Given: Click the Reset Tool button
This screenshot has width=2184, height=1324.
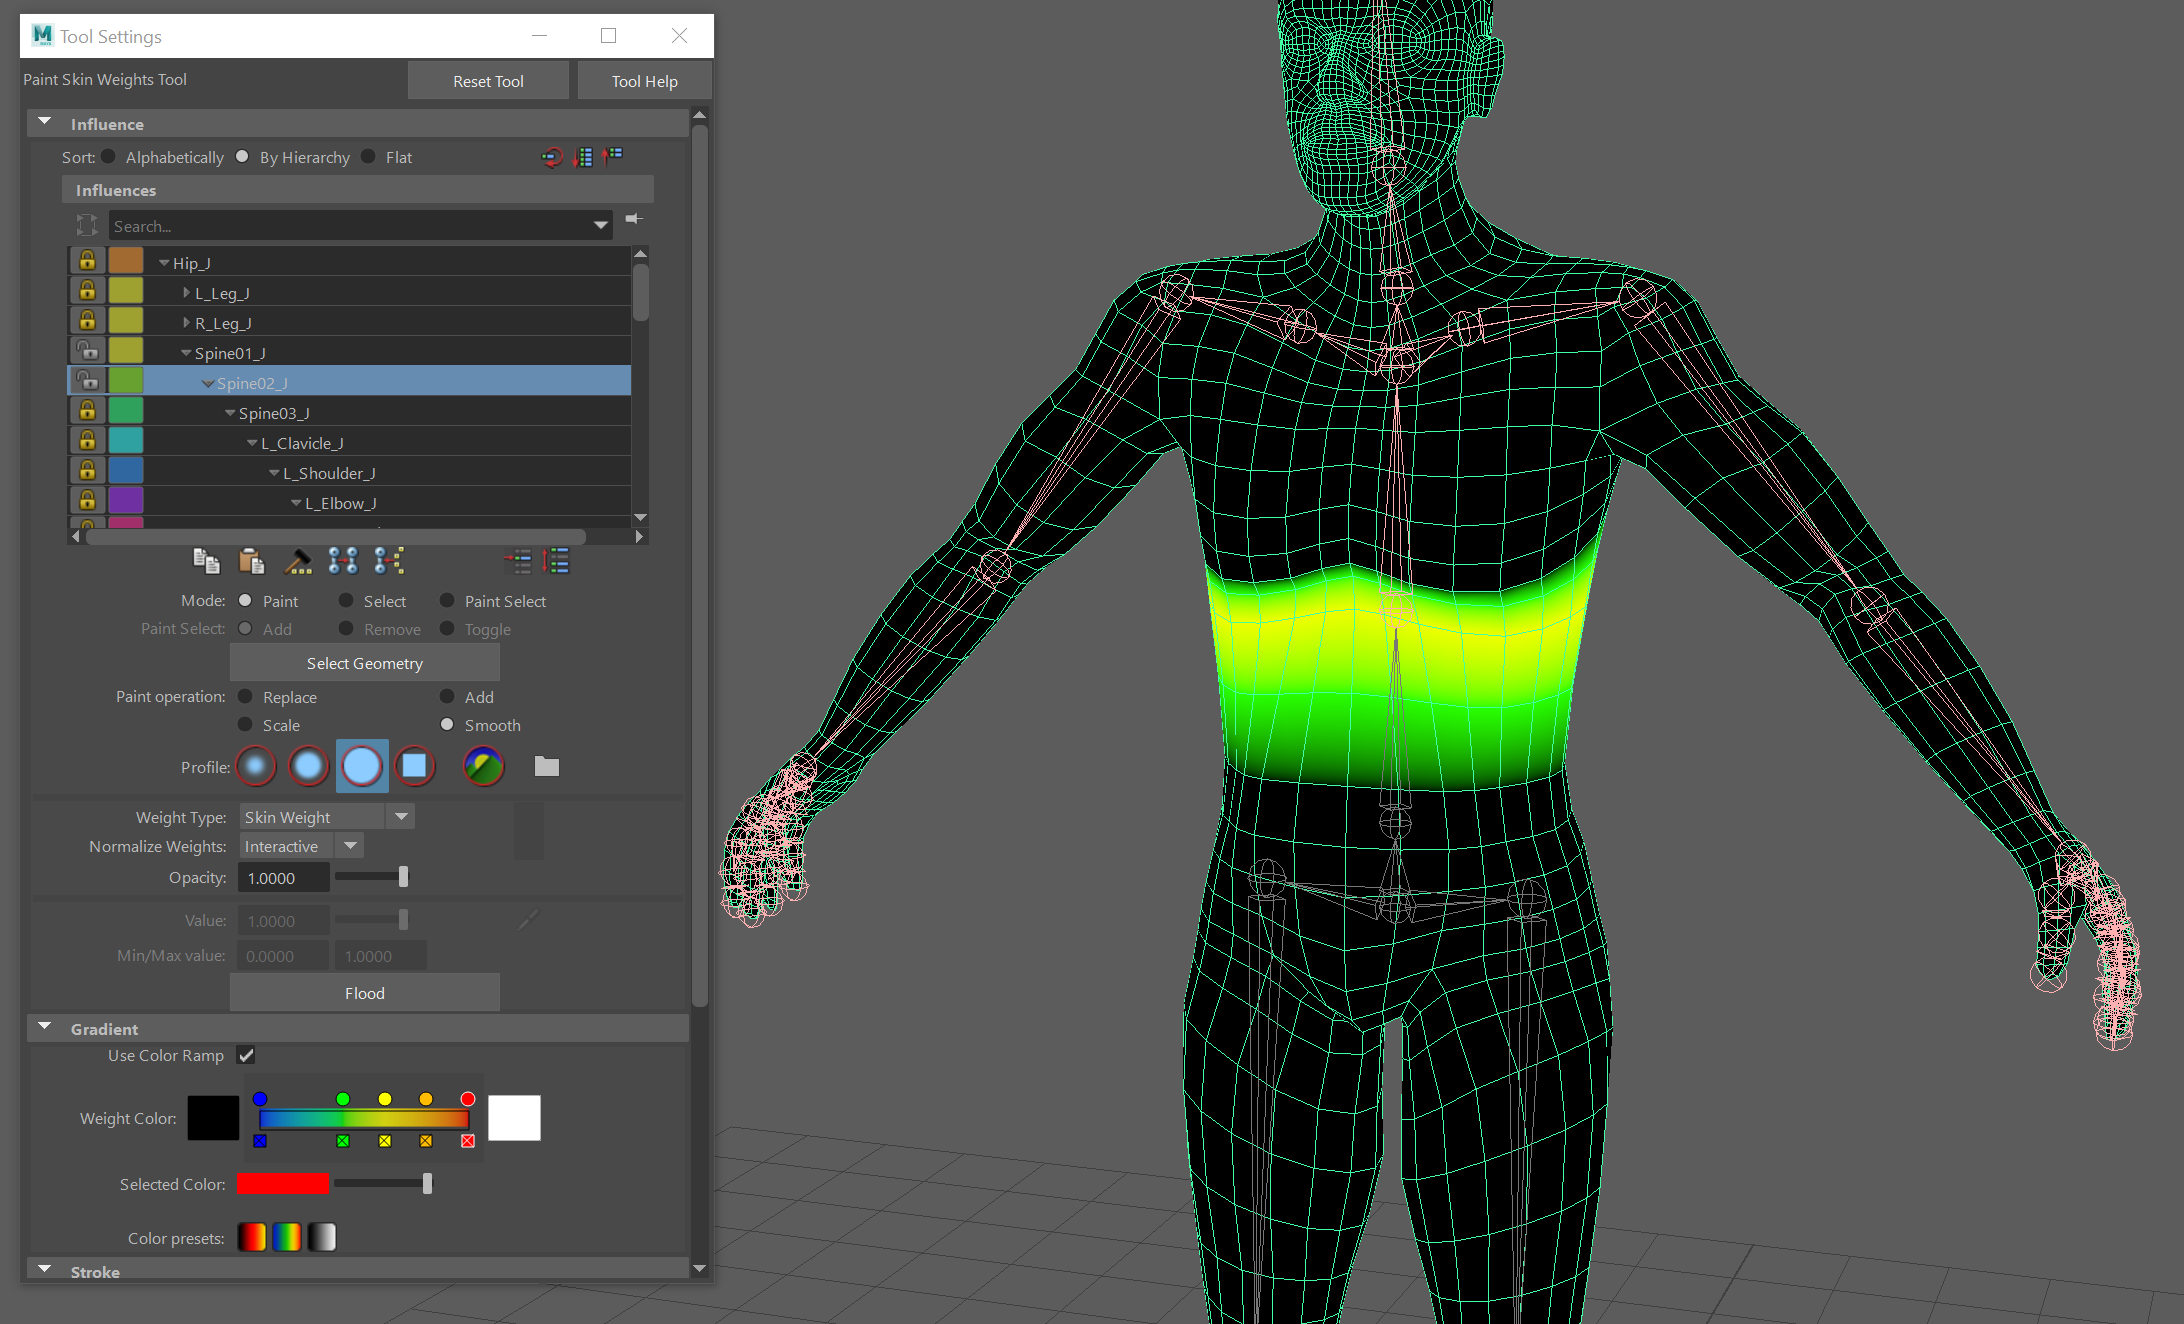Looking at the screenshot, I should click(x=488, y=81).
